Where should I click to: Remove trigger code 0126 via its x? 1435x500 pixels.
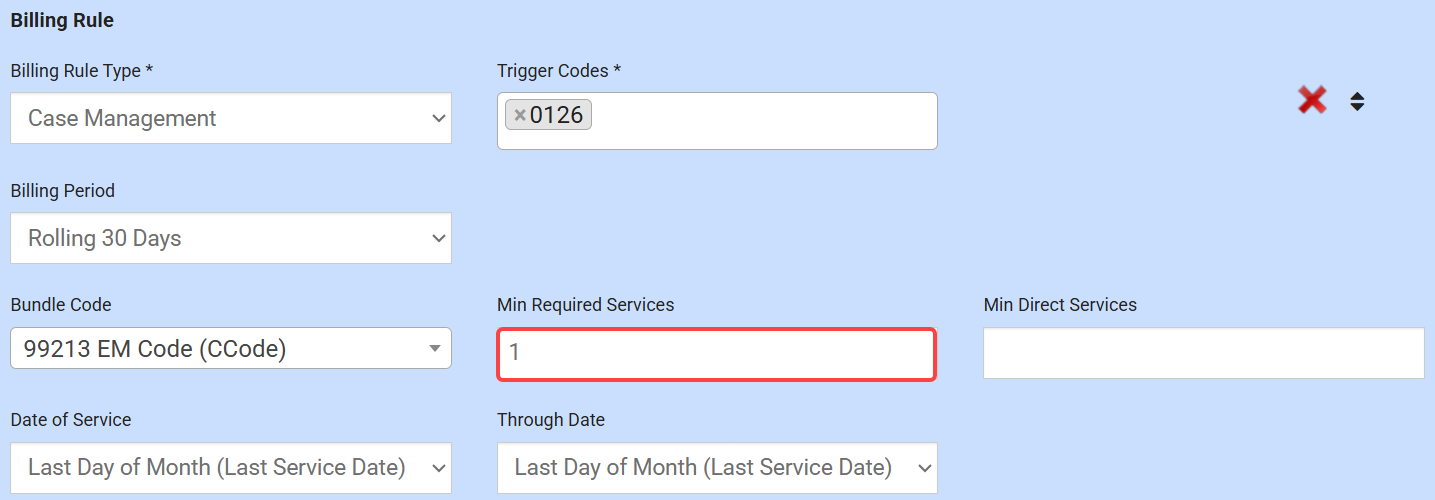click(x=519, y=116)
